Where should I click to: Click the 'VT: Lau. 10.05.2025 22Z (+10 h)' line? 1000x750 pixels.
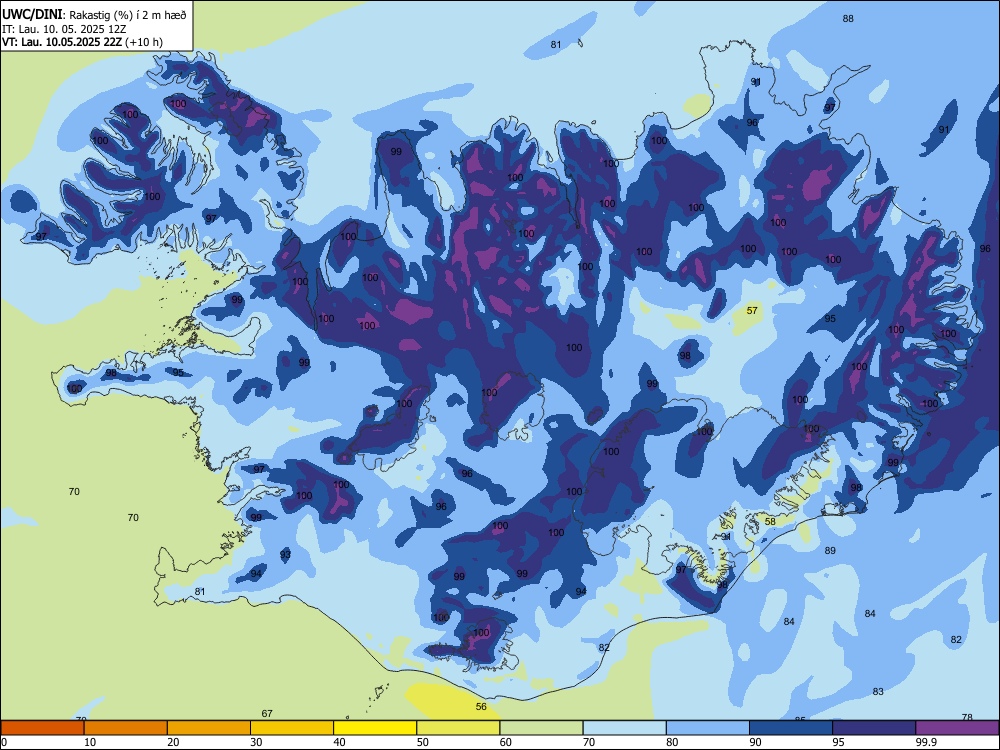tap(82, 42)
